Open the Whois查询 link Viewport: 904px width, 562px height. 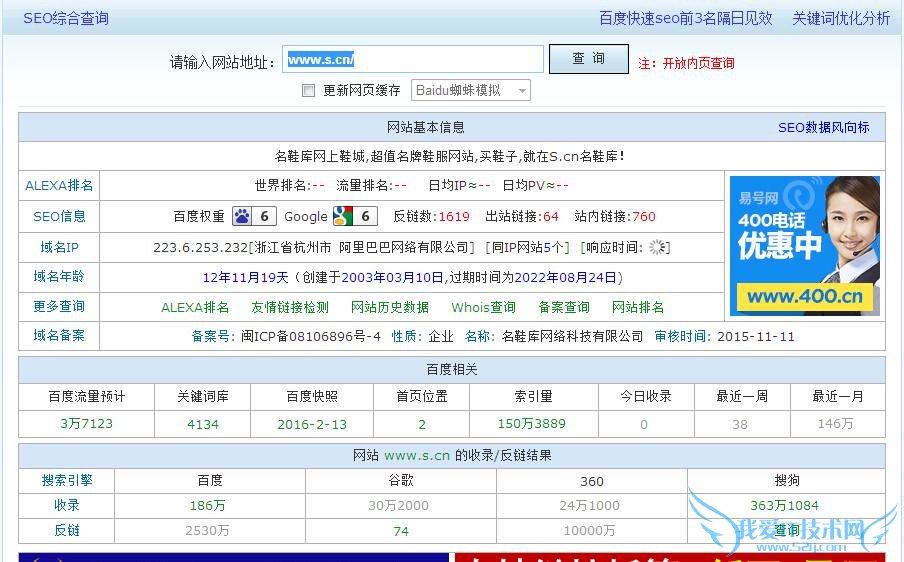(483, 307)
